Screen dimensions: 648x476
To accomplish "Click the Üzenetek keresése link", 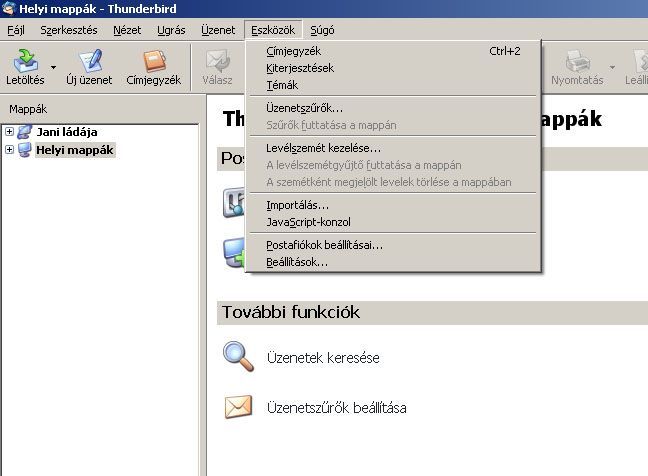I will pyautogui.click(x=323, y=358).
